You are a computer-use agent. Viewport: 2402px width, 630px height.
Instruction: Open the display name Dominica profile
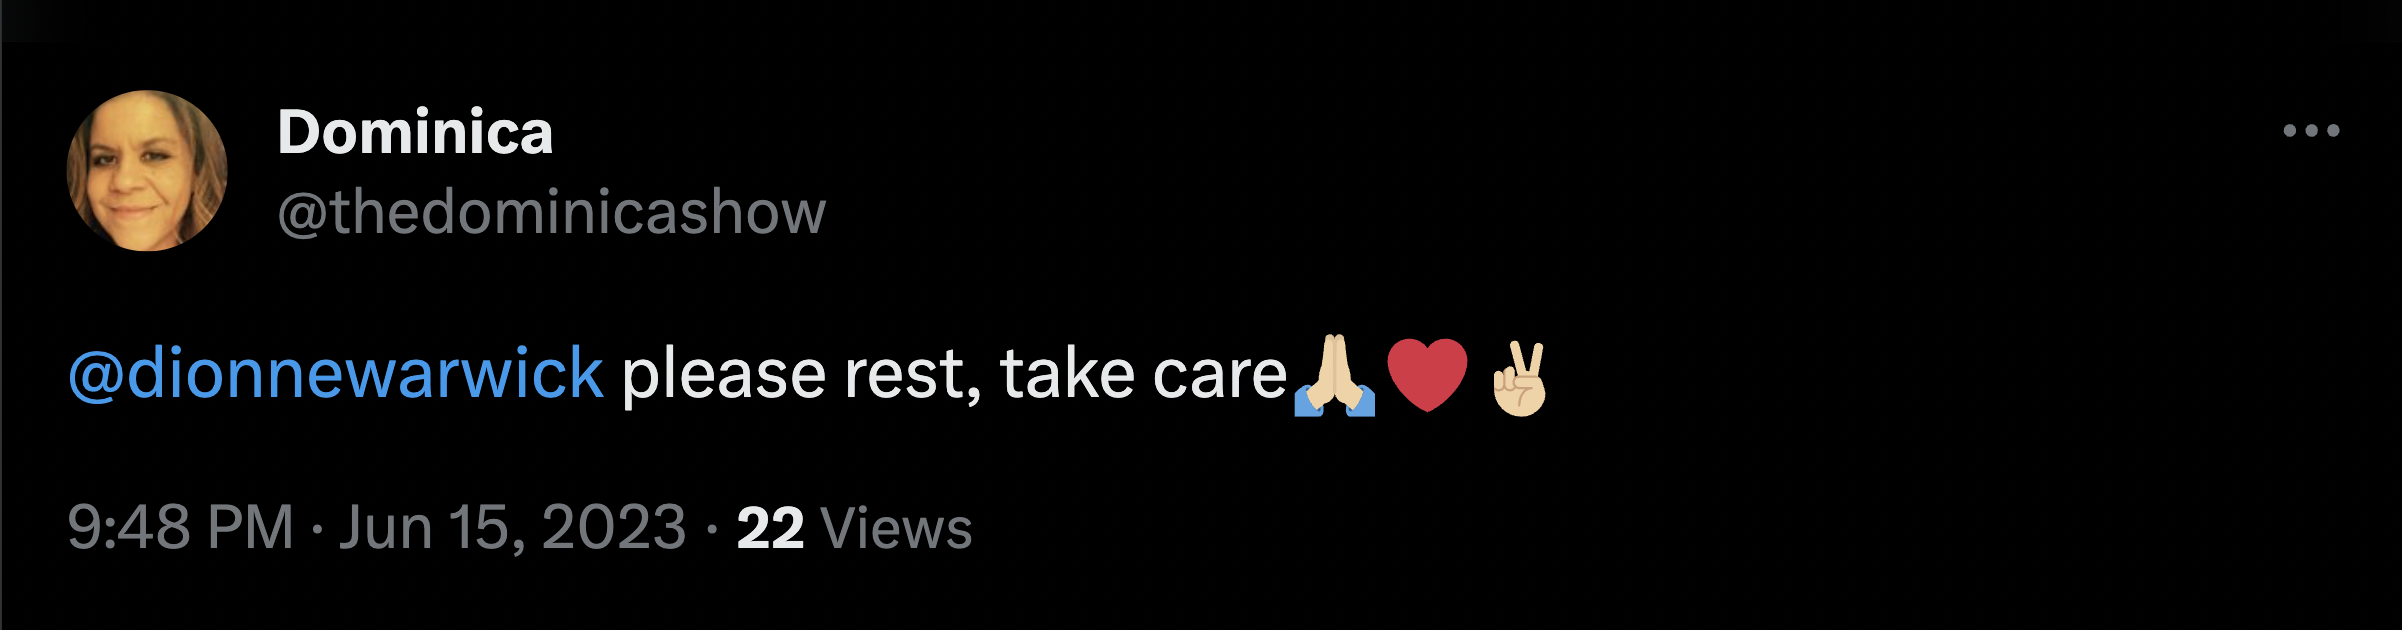tap(415, 132)
